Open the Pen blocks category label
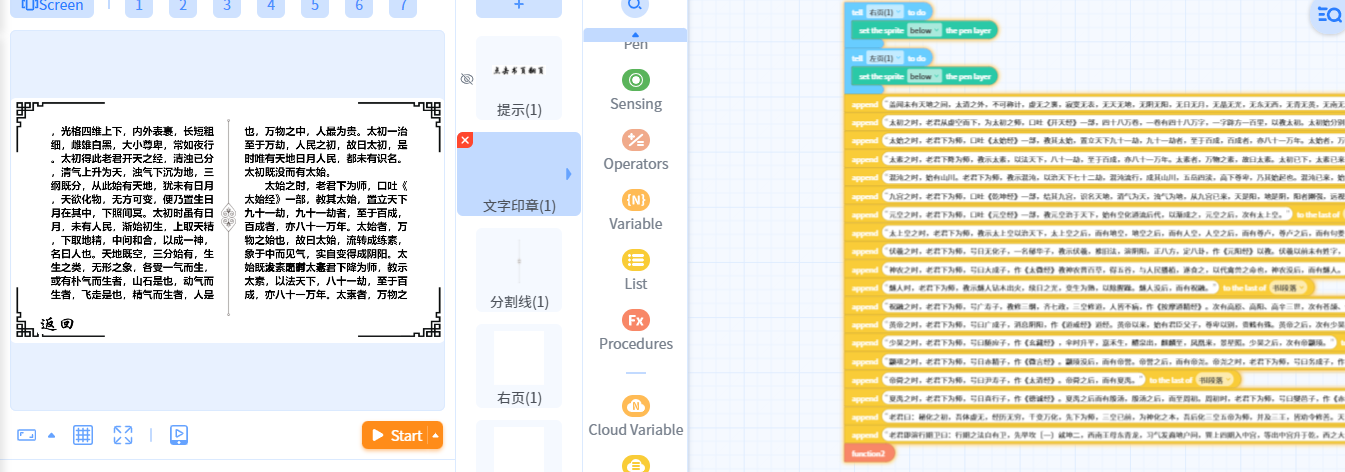1345x472 pixels. click(636, 45)
